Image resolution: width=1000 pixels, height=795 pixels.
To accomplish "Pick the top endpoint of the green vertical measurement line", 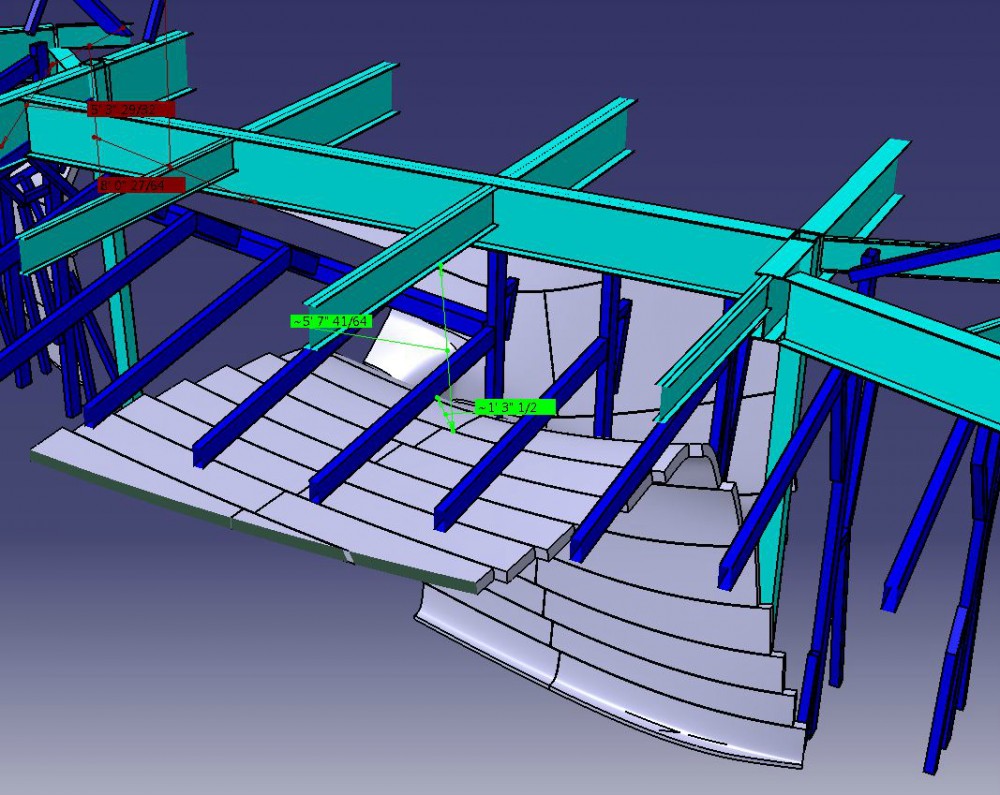I will (441, 264).
